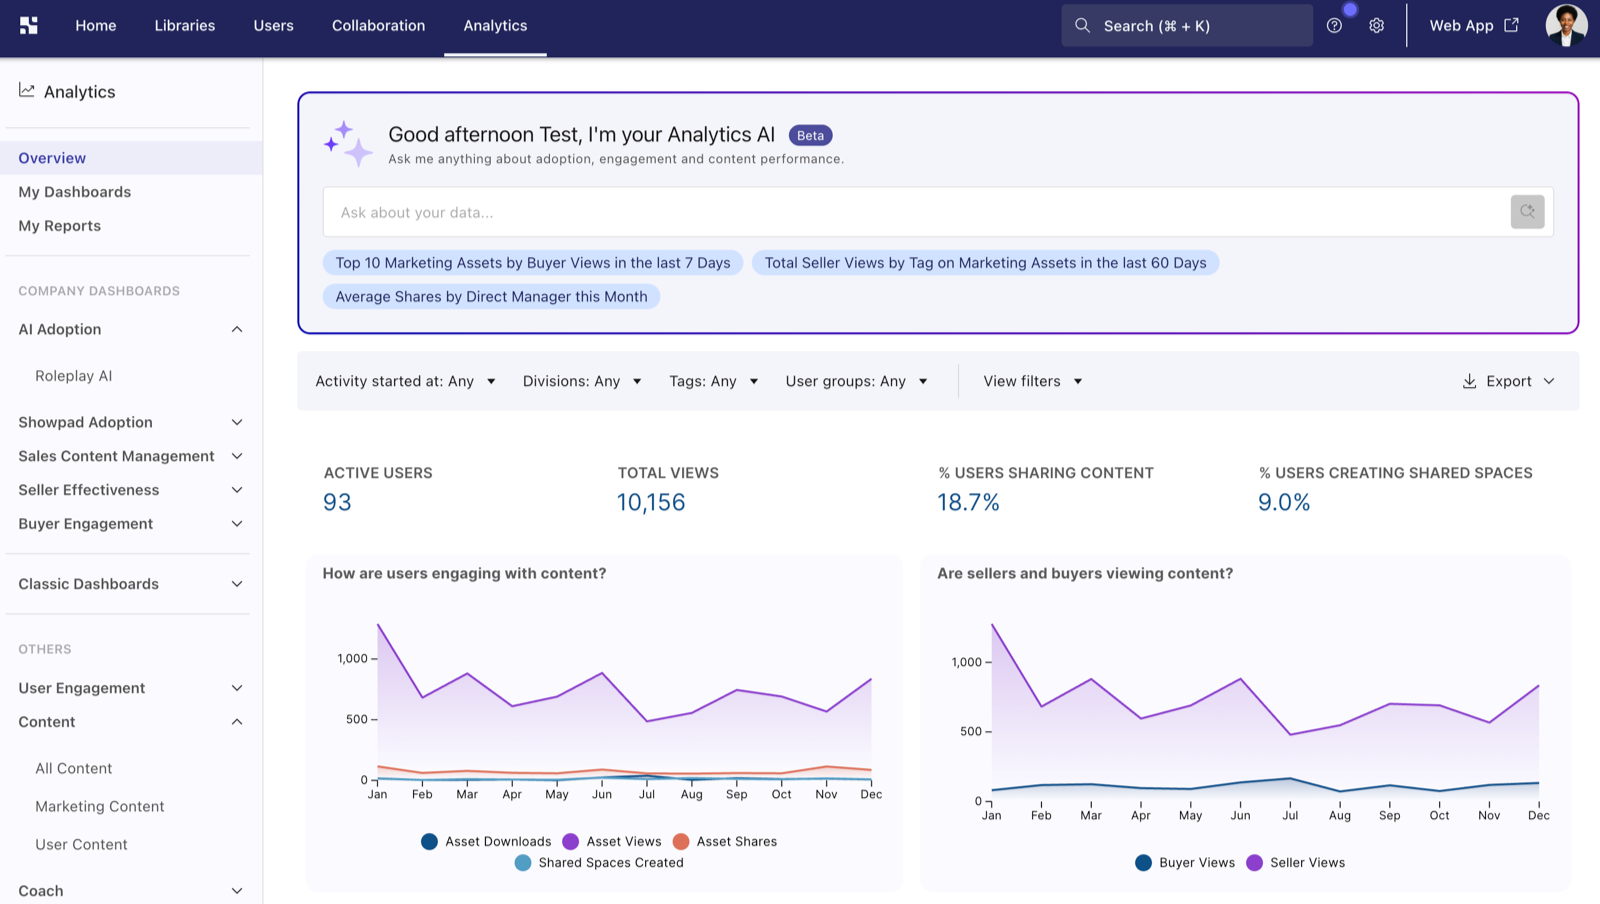Expand the Coach section
This screenshot has height=904, width=1600.
point(237,892)
